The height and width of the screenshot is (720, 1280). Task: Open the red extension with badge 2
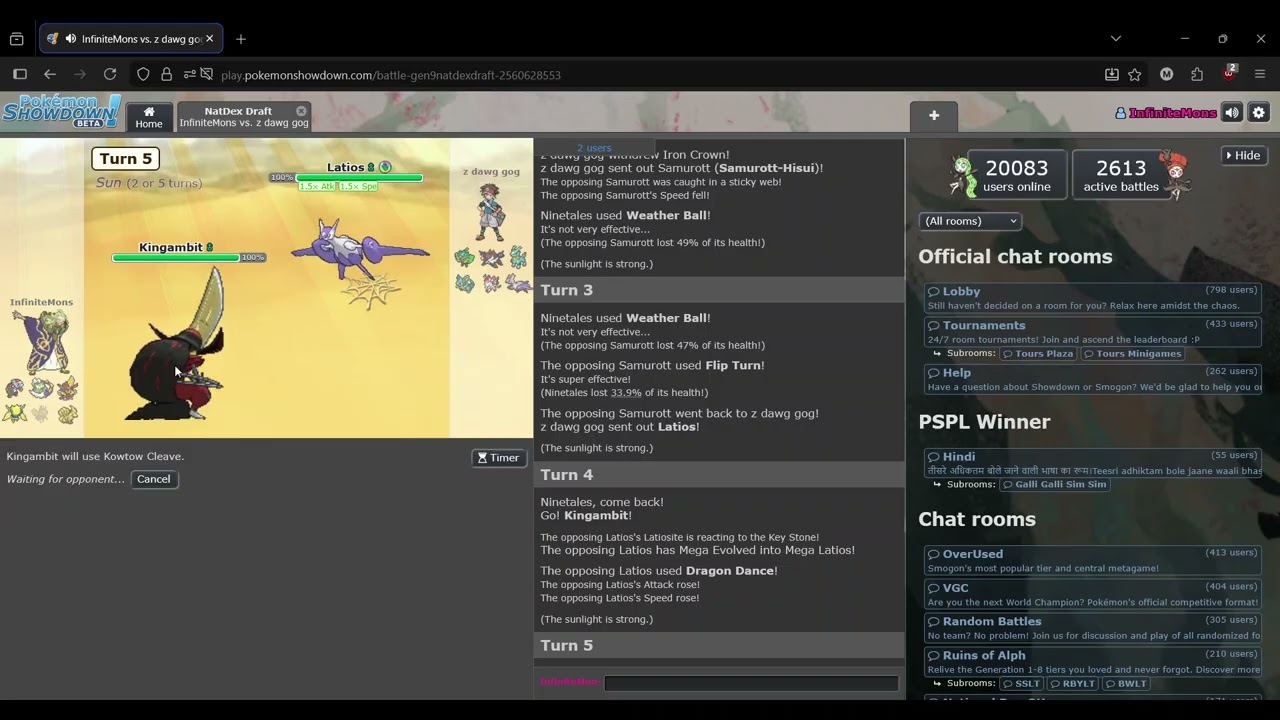(x=1229, y=73)
